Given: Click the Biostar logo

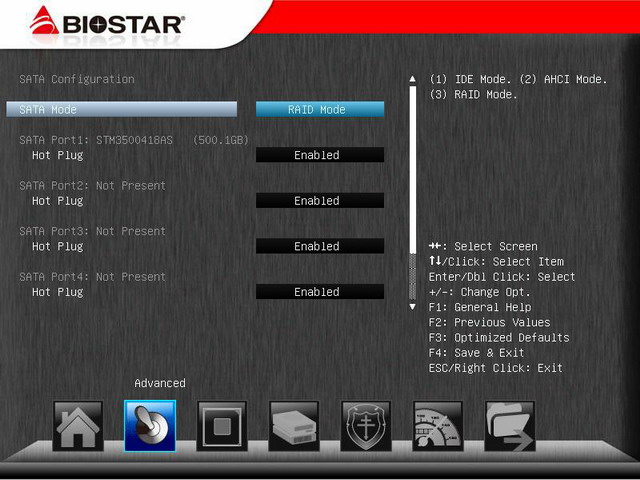Looking at the screenshot, I should (107, 21).
